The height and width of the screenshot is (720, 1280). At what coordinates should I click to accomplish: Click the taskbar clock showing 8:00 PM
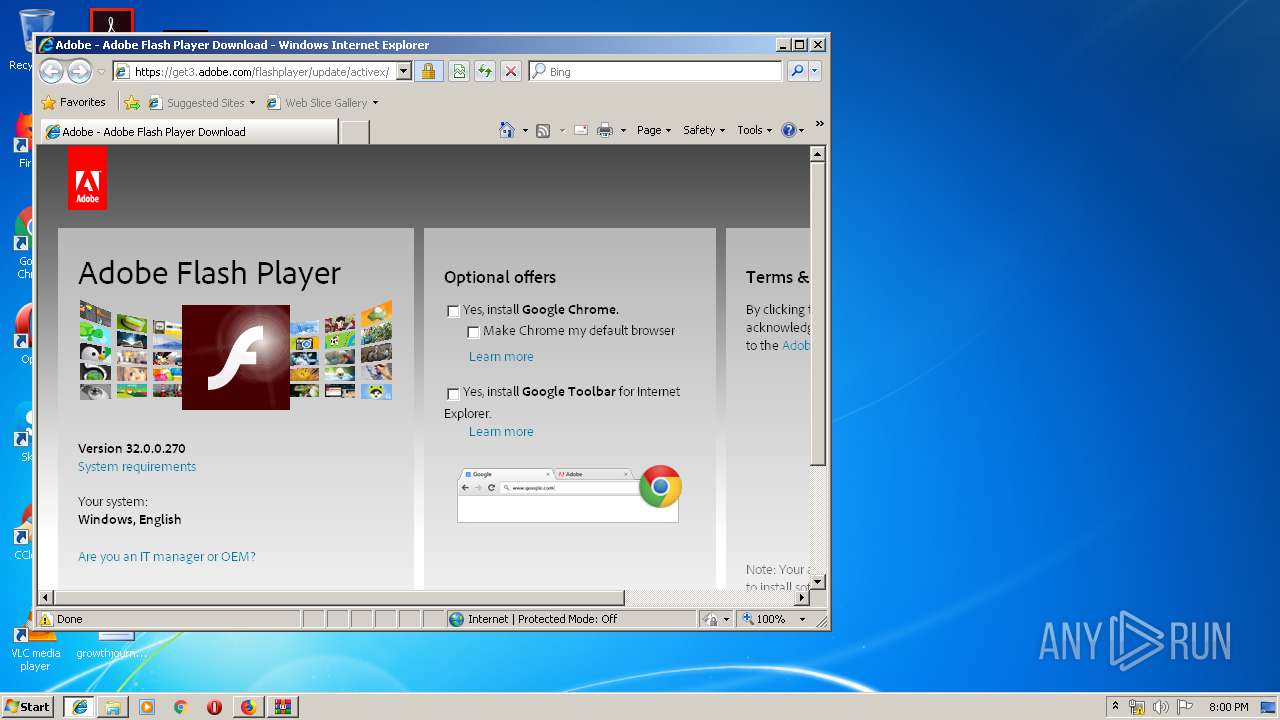click(x=1228, y=707)
